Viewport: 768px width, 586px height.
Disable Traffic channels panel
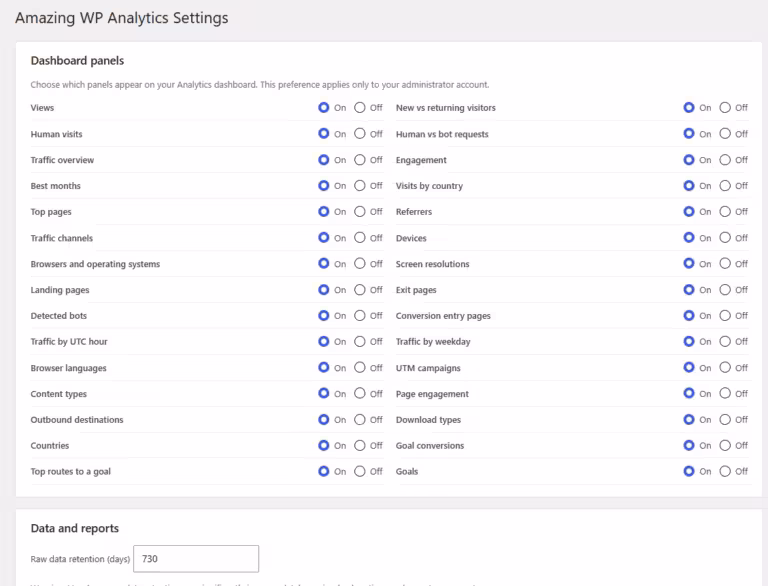click(360, 237)
